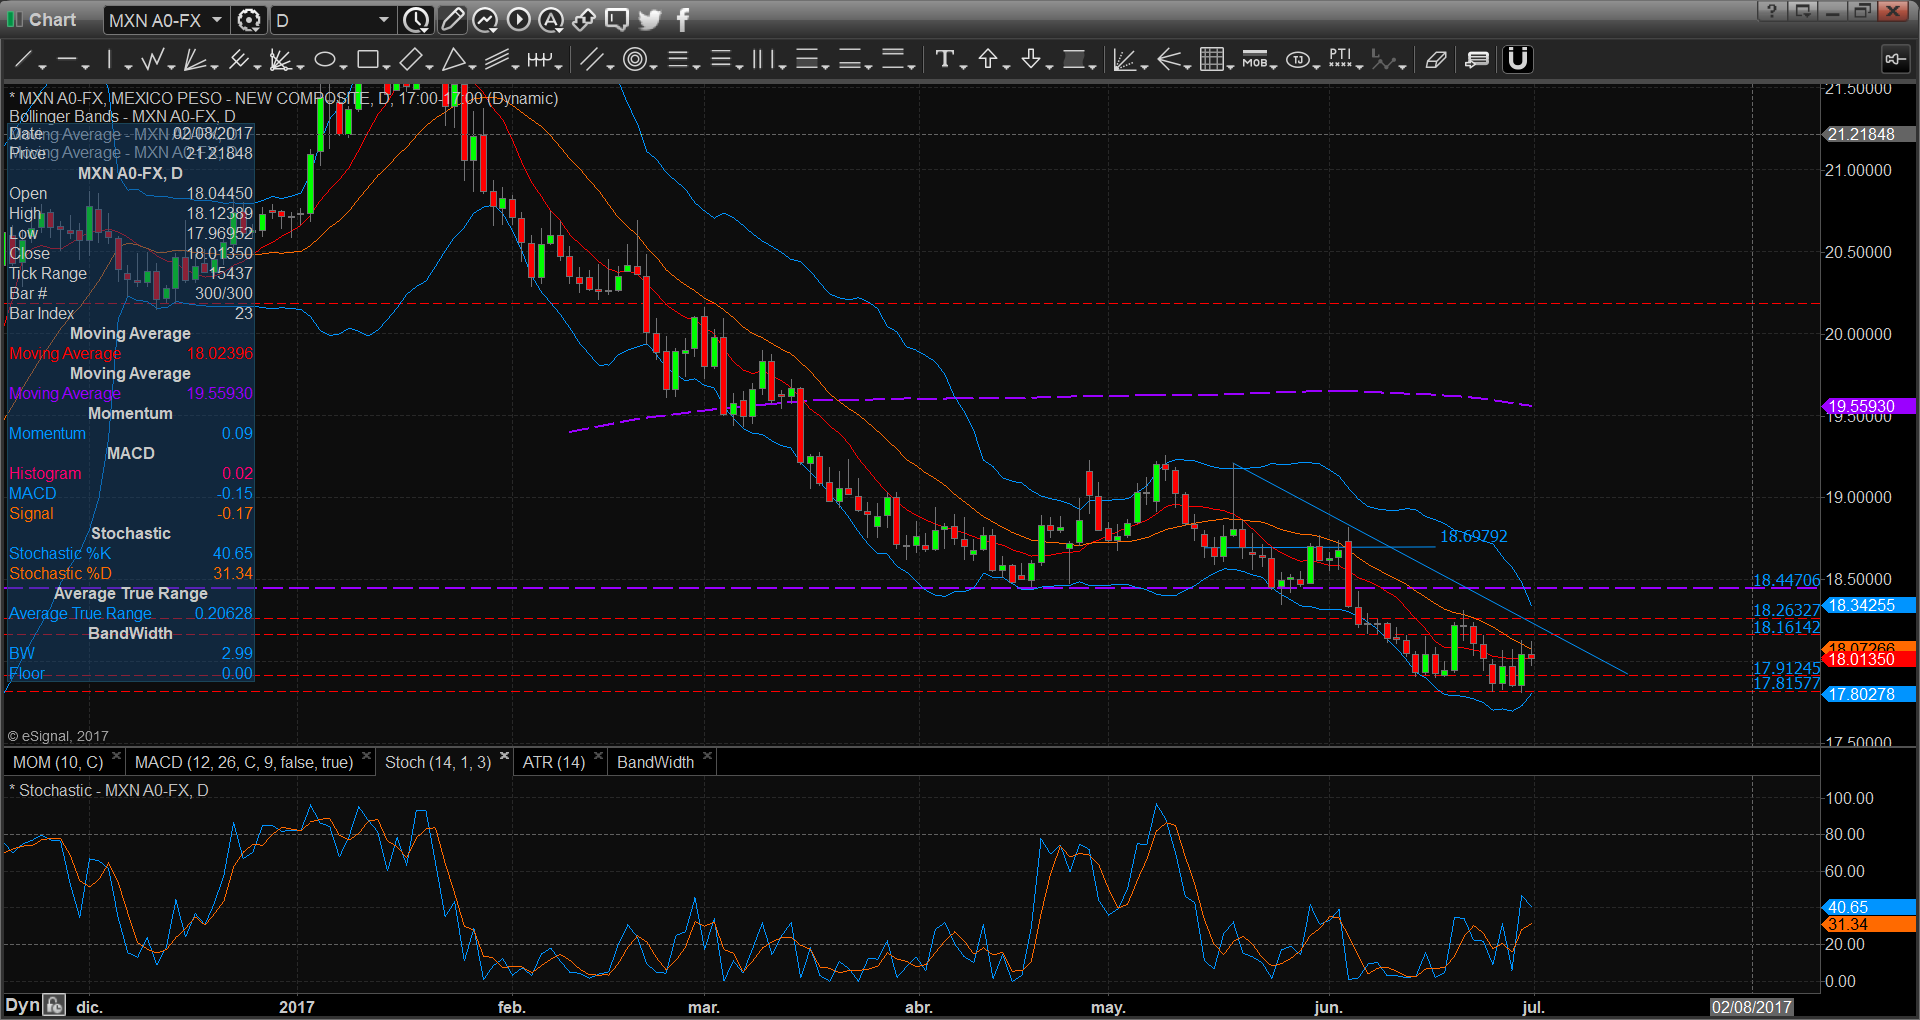Expand the text tool options arrow
The width and height of the screenshot is (1920, 1020).
click(x=963, y=67)
